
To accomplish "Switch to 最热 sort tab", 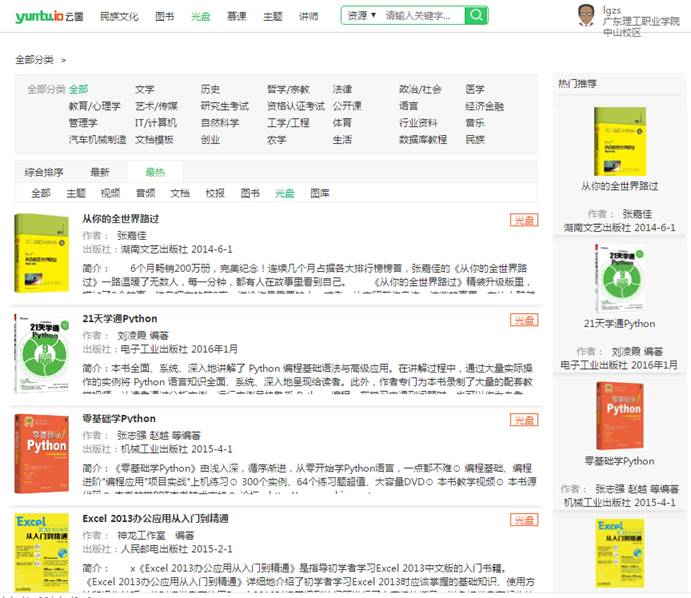I will [155, 172].
